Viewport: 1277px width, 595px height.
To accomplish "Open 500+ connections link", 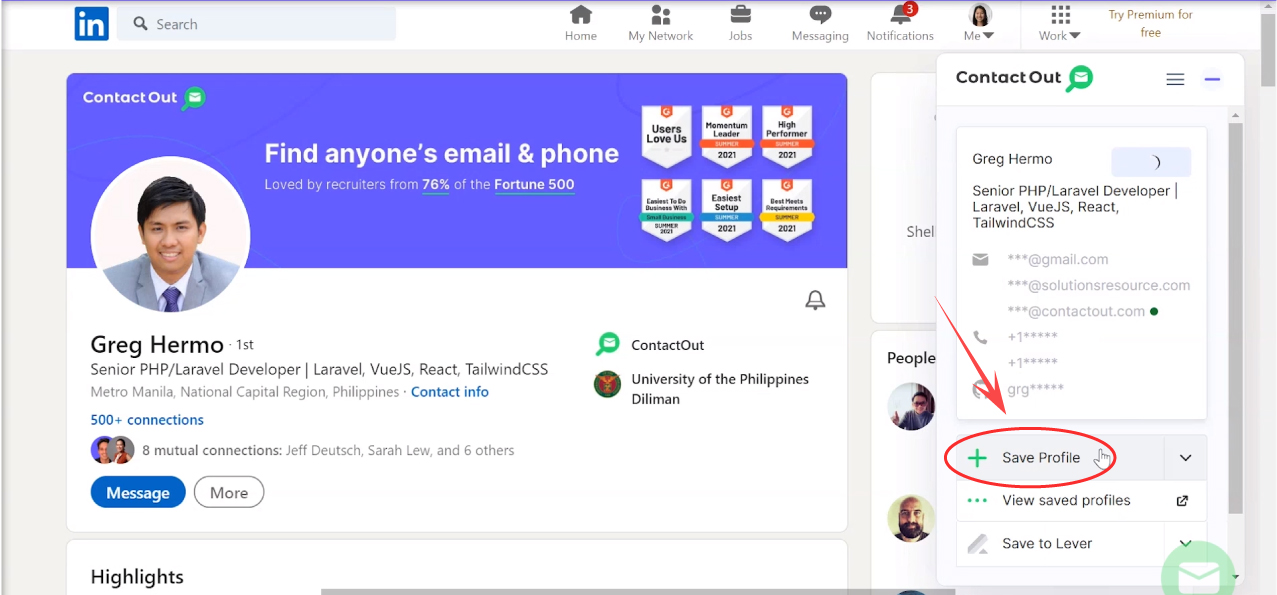I will 147,420.
